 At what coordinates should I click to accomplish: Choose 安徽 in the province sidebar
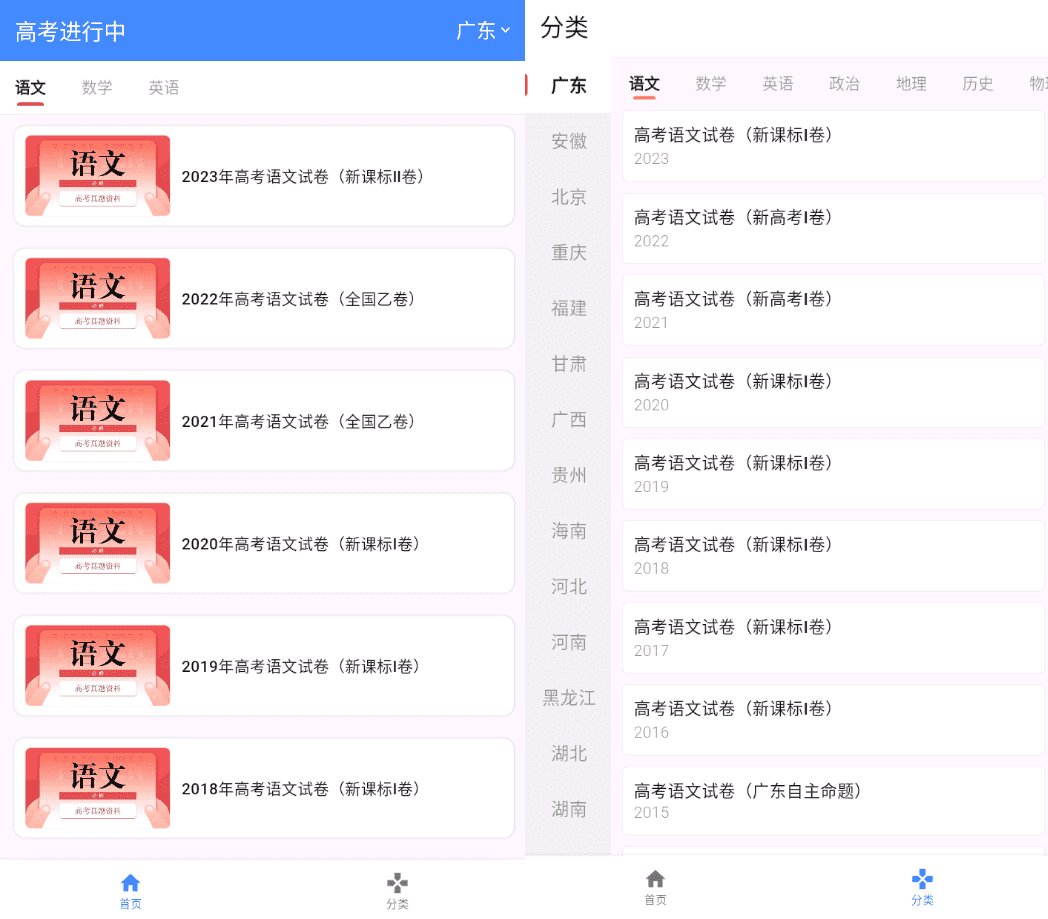(569, 142)
